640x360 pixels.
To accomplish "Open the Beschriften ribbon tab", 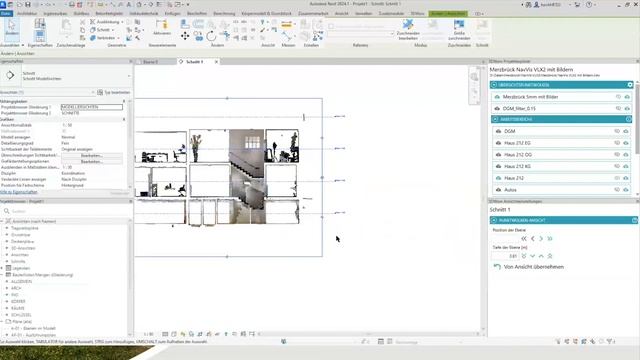I will click(x=197, y=13).
